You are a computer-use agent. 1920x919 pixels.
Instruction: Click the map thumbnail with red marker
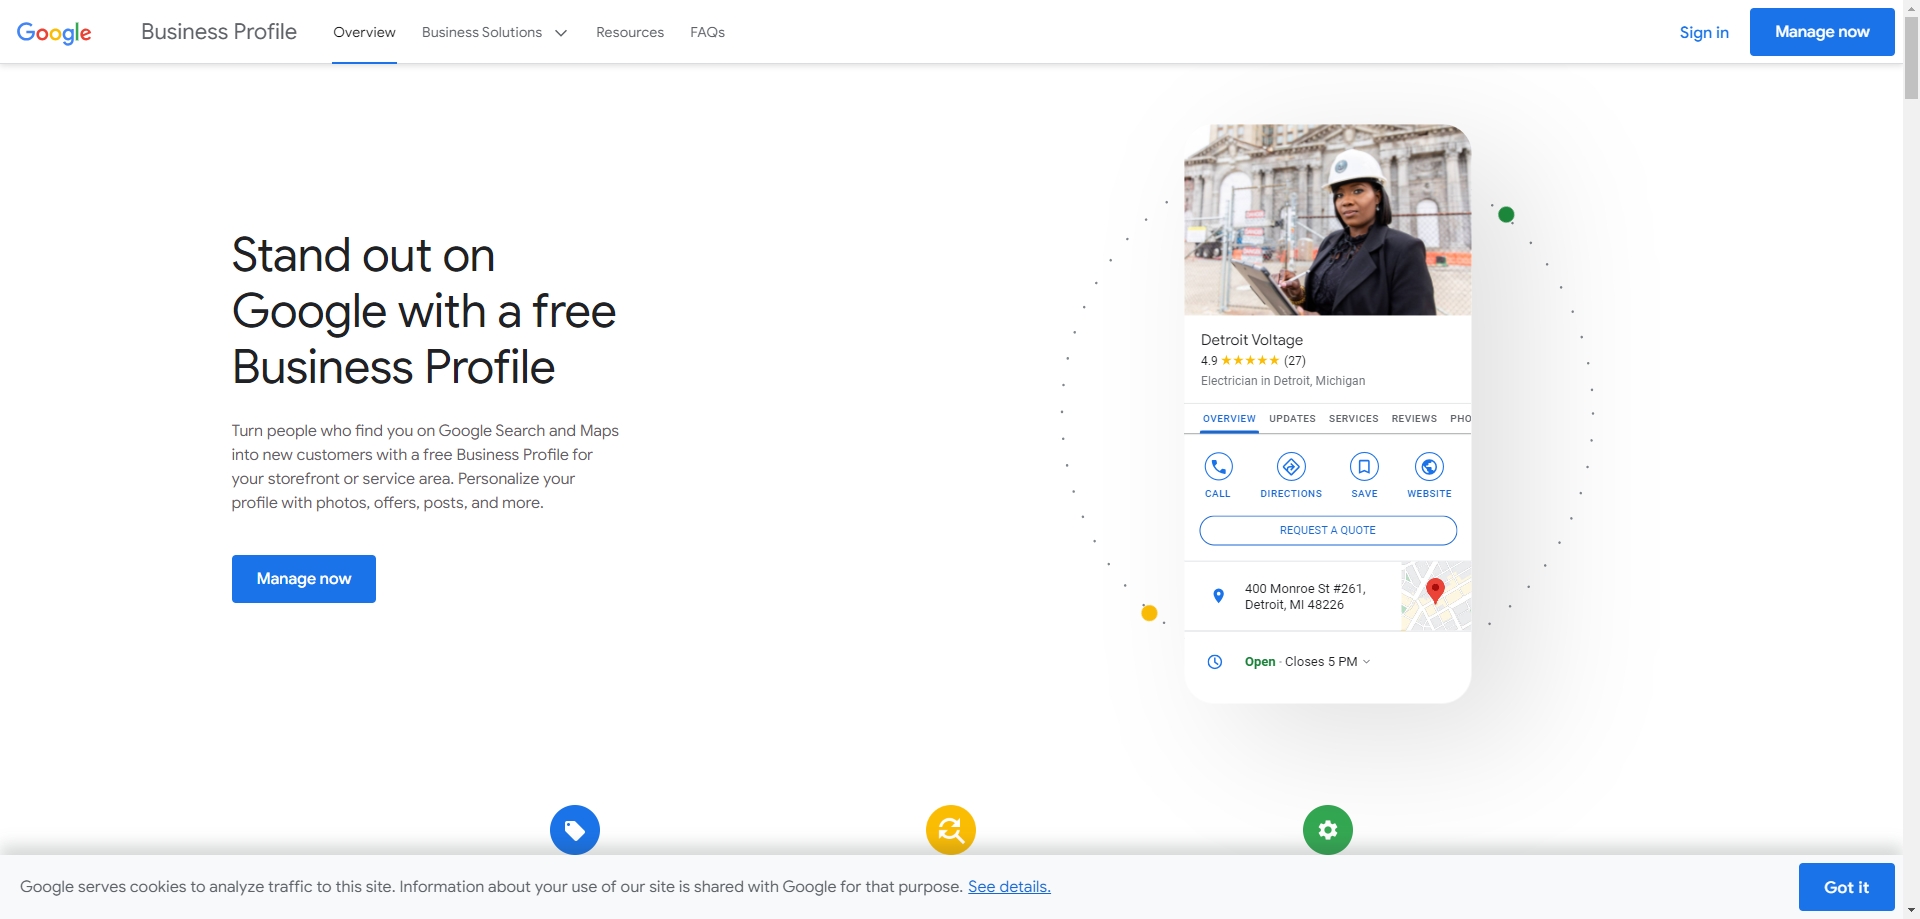click(x=1436, y=596)
